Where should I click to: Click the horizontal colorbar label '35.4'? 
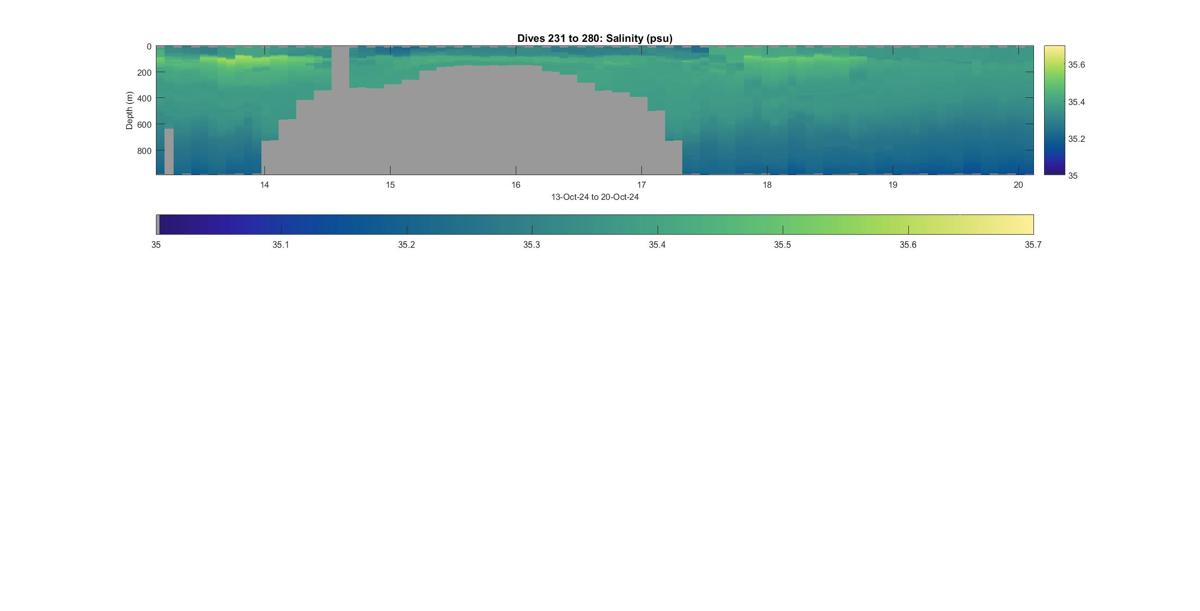coord(657,244)
